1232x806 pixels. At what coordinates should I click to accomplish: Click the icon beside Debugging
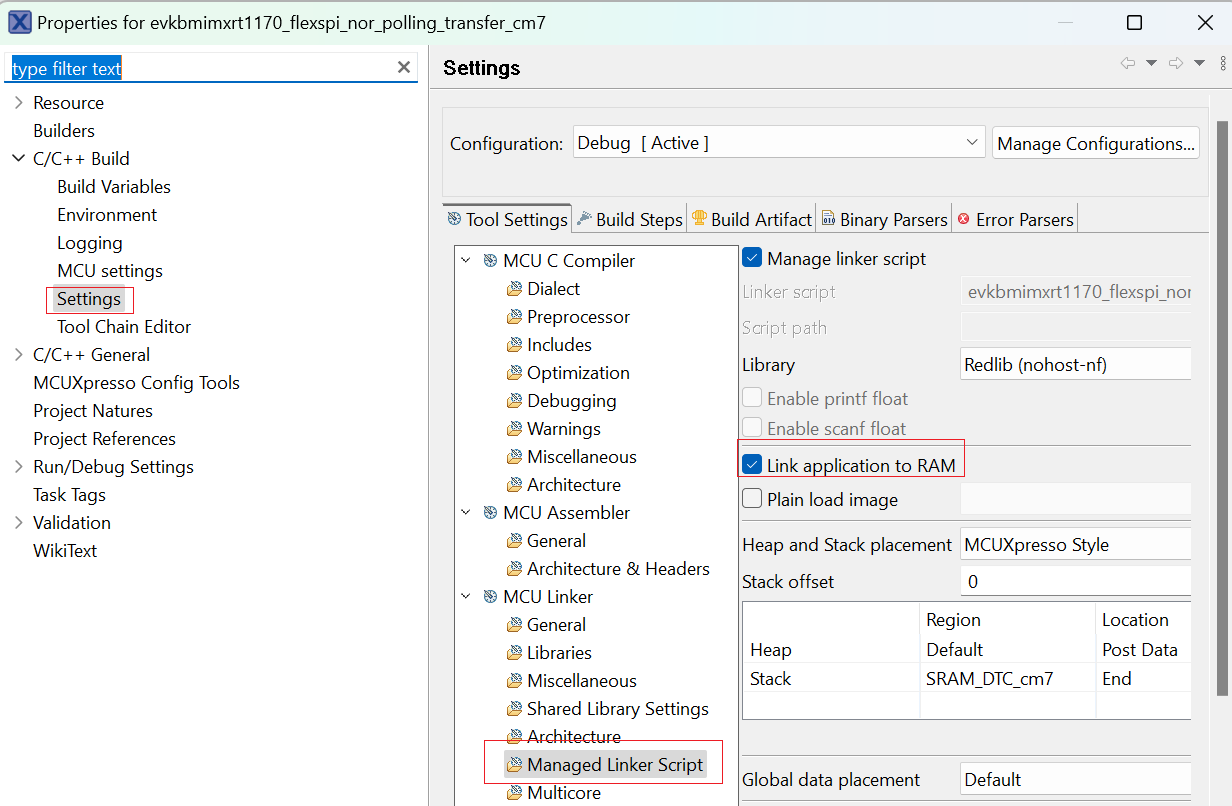(x=515, y=401)
